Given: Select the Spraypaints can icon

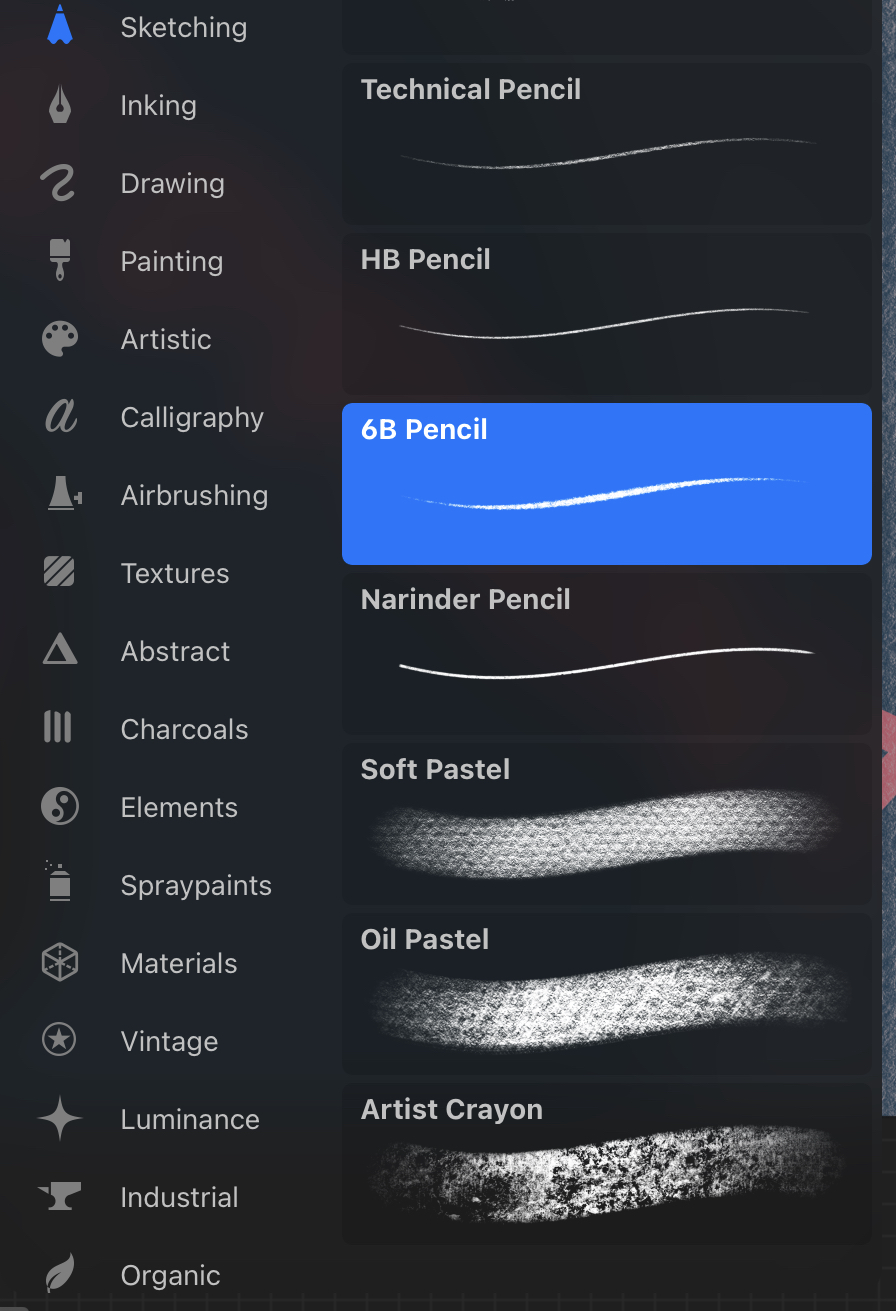Looking at the screenshot, I should coord(59,885).
